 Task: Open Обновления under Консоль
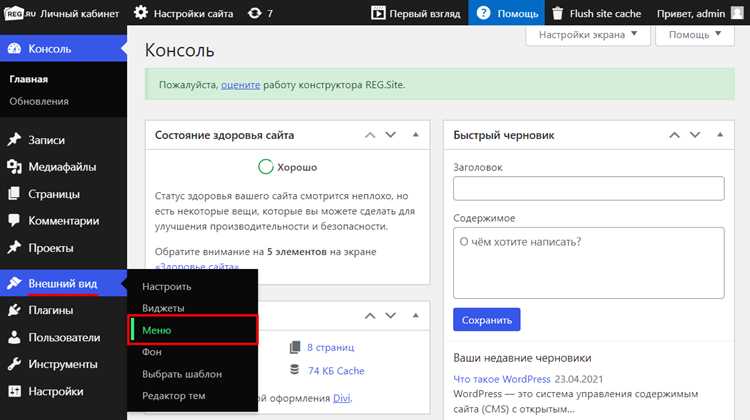39,101
